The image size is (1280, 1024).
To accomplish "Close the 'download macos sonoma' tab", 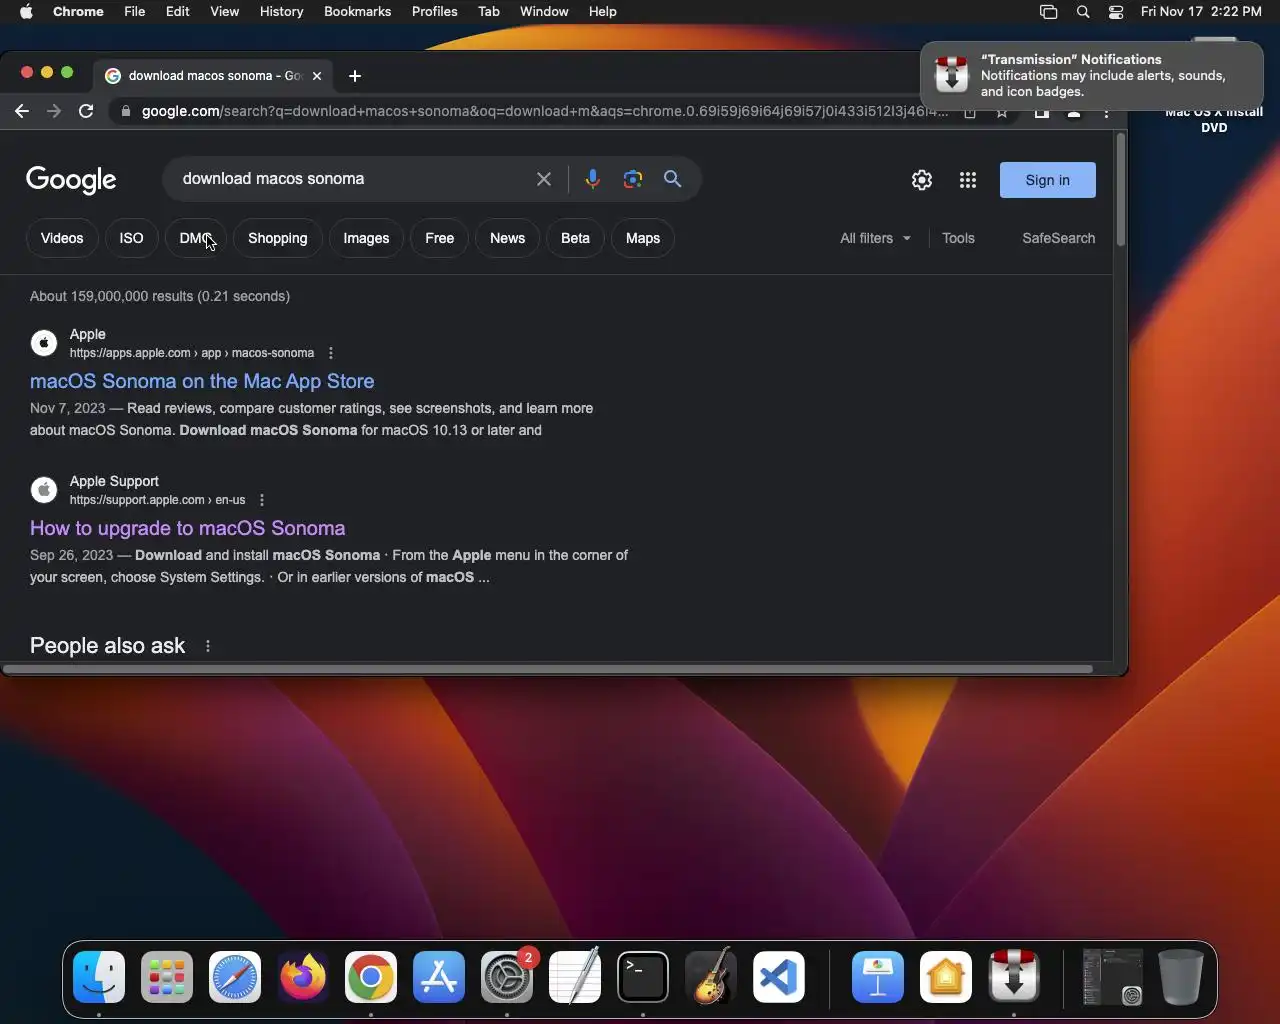I will pyautogui.click(x=317, y=76).
